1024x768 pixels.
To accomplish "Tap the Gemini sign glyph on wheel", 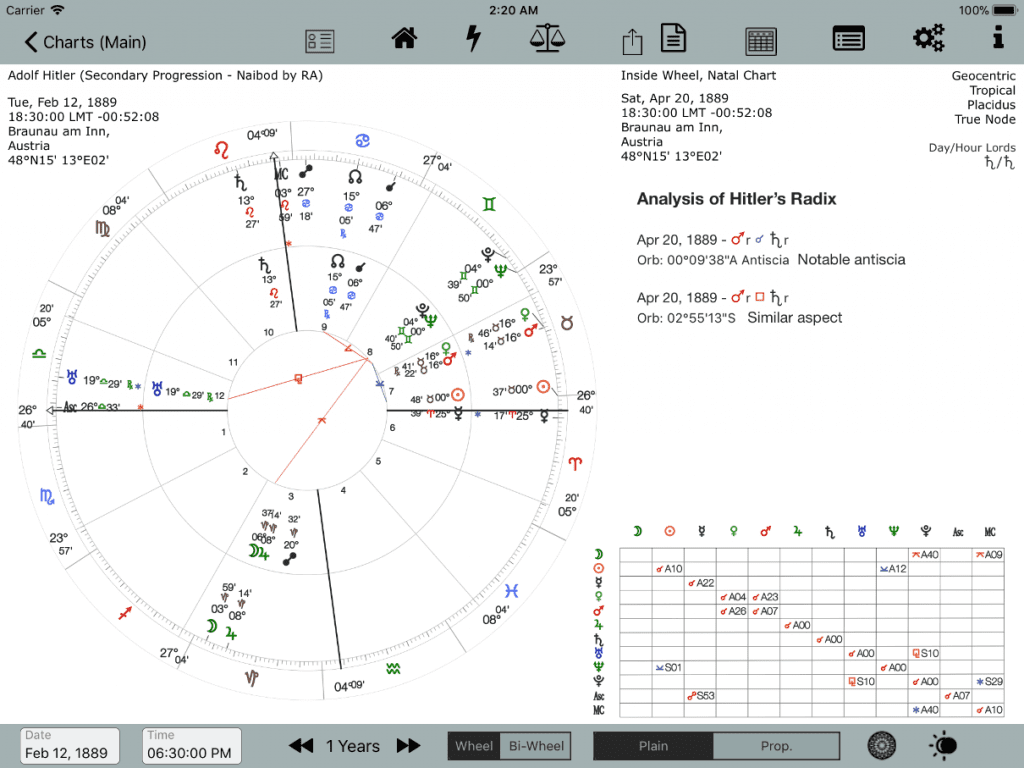I will click(x=489, y=204).
